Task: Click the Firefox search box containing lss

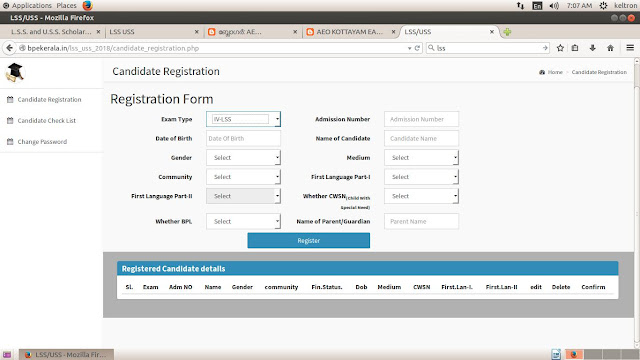Action: 488,48
